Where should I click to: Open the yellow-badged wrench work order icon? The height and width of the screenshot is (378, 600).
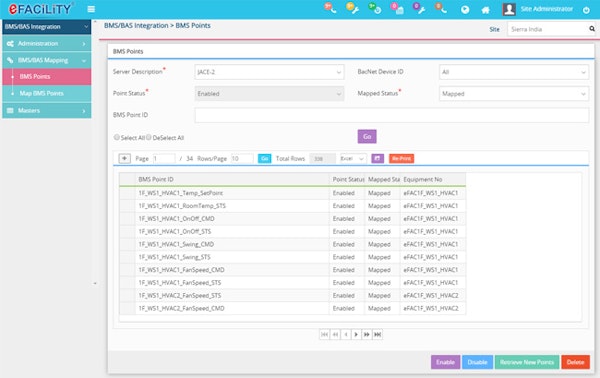352,8
